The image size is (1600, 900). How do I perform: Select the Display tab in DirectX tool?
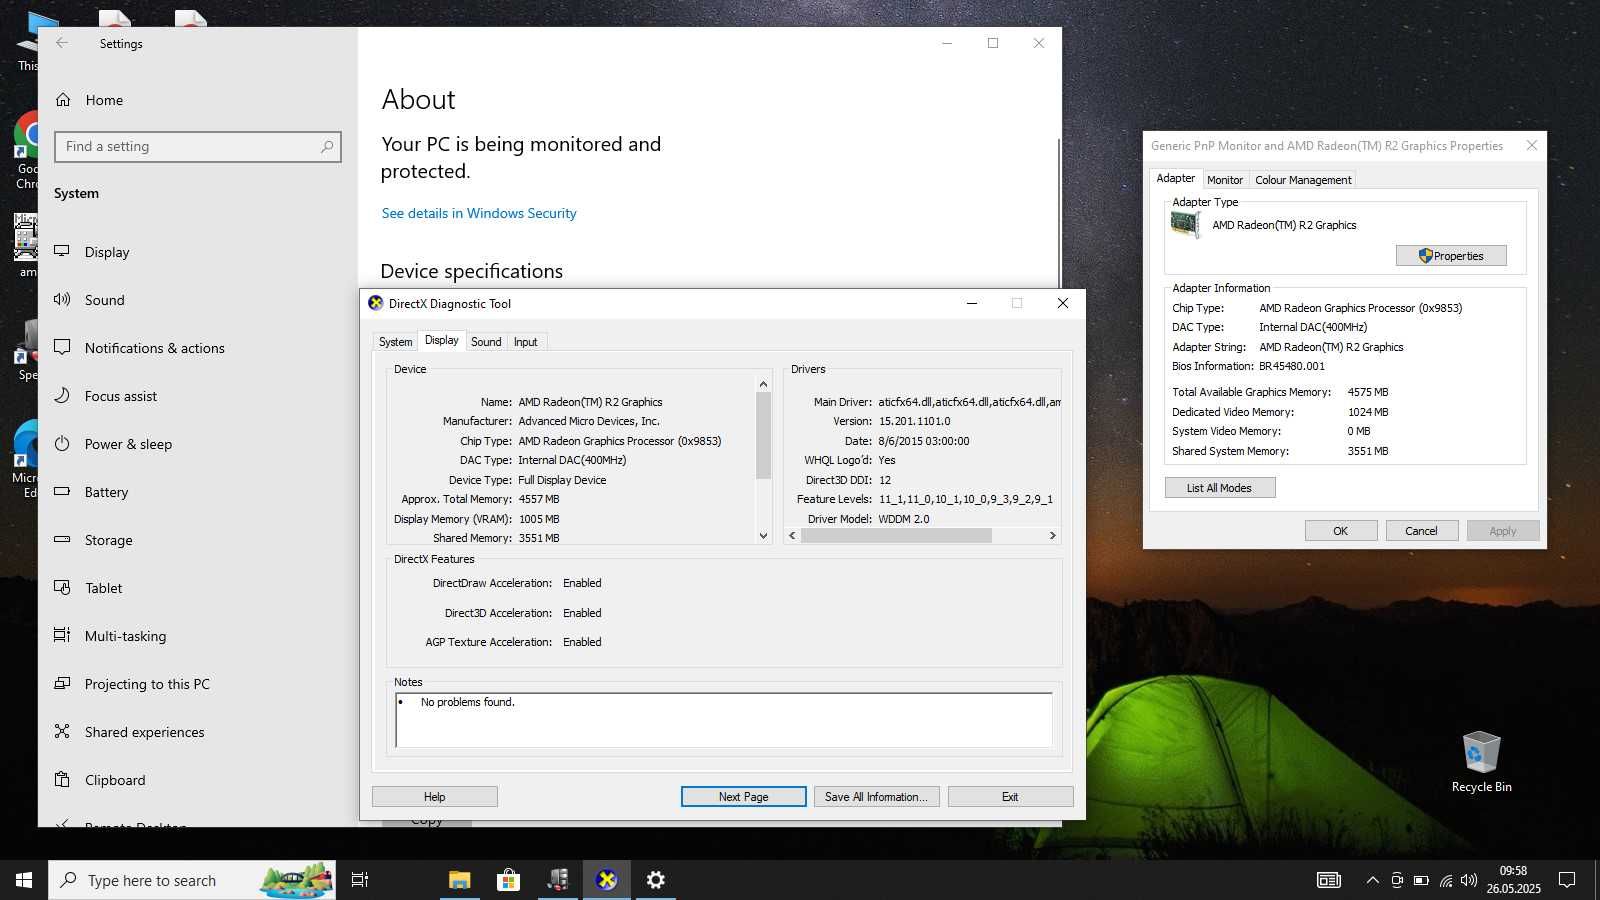pyautogui.click(x=441, y=340)
